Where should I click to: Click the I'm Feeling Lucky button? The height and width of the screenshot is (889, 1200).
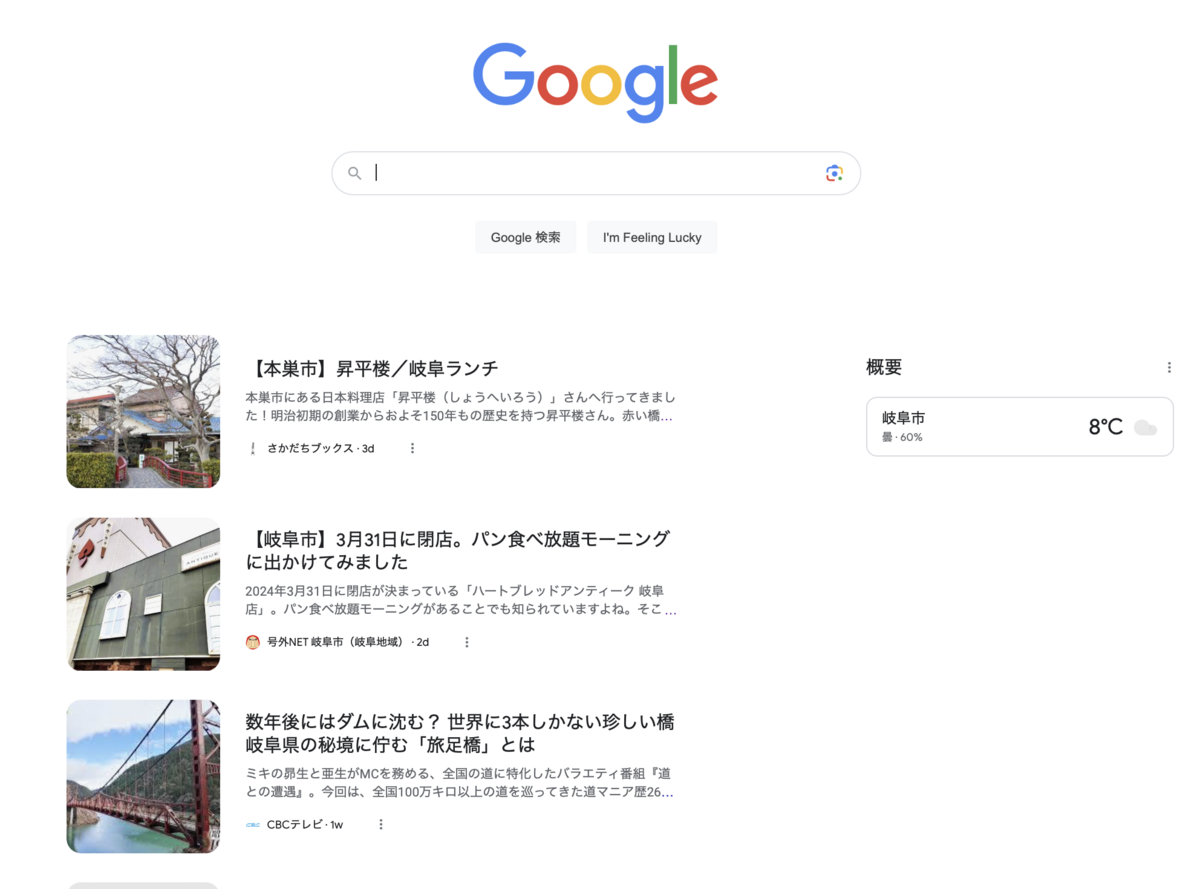tap(652, 237)
